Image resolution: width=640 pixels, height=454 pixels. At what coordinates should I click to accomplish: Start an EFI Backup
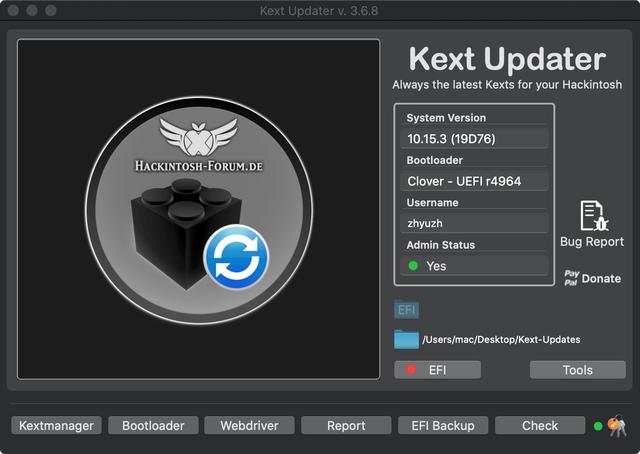443,425
